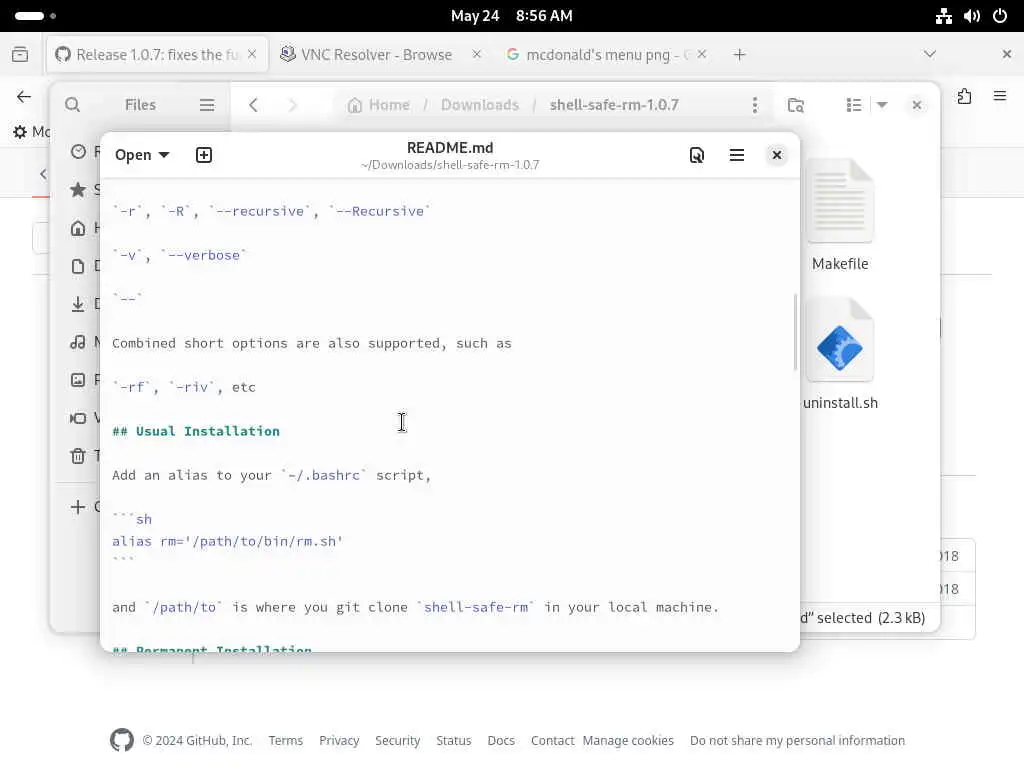Go back in the Files window
Viewport: 1024px width, 768px height.
[253, 105]
